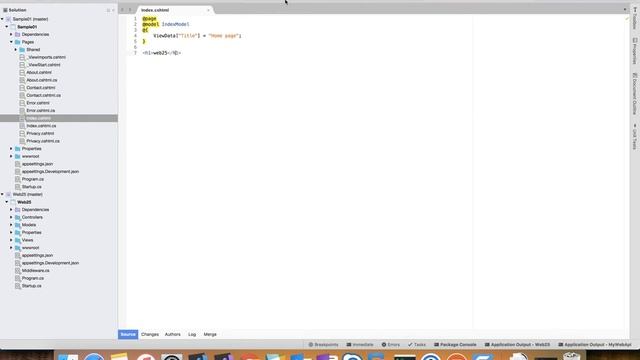Expand the Models folder arrow
Viewport: 640px width, 360px height.
click(11, 225)
